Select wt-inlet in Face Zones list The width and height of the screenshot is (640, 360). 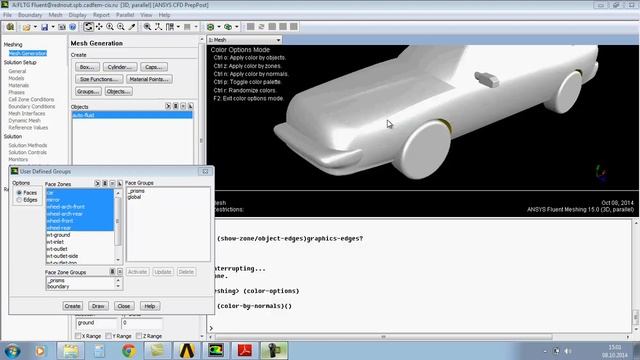point(80,242)
